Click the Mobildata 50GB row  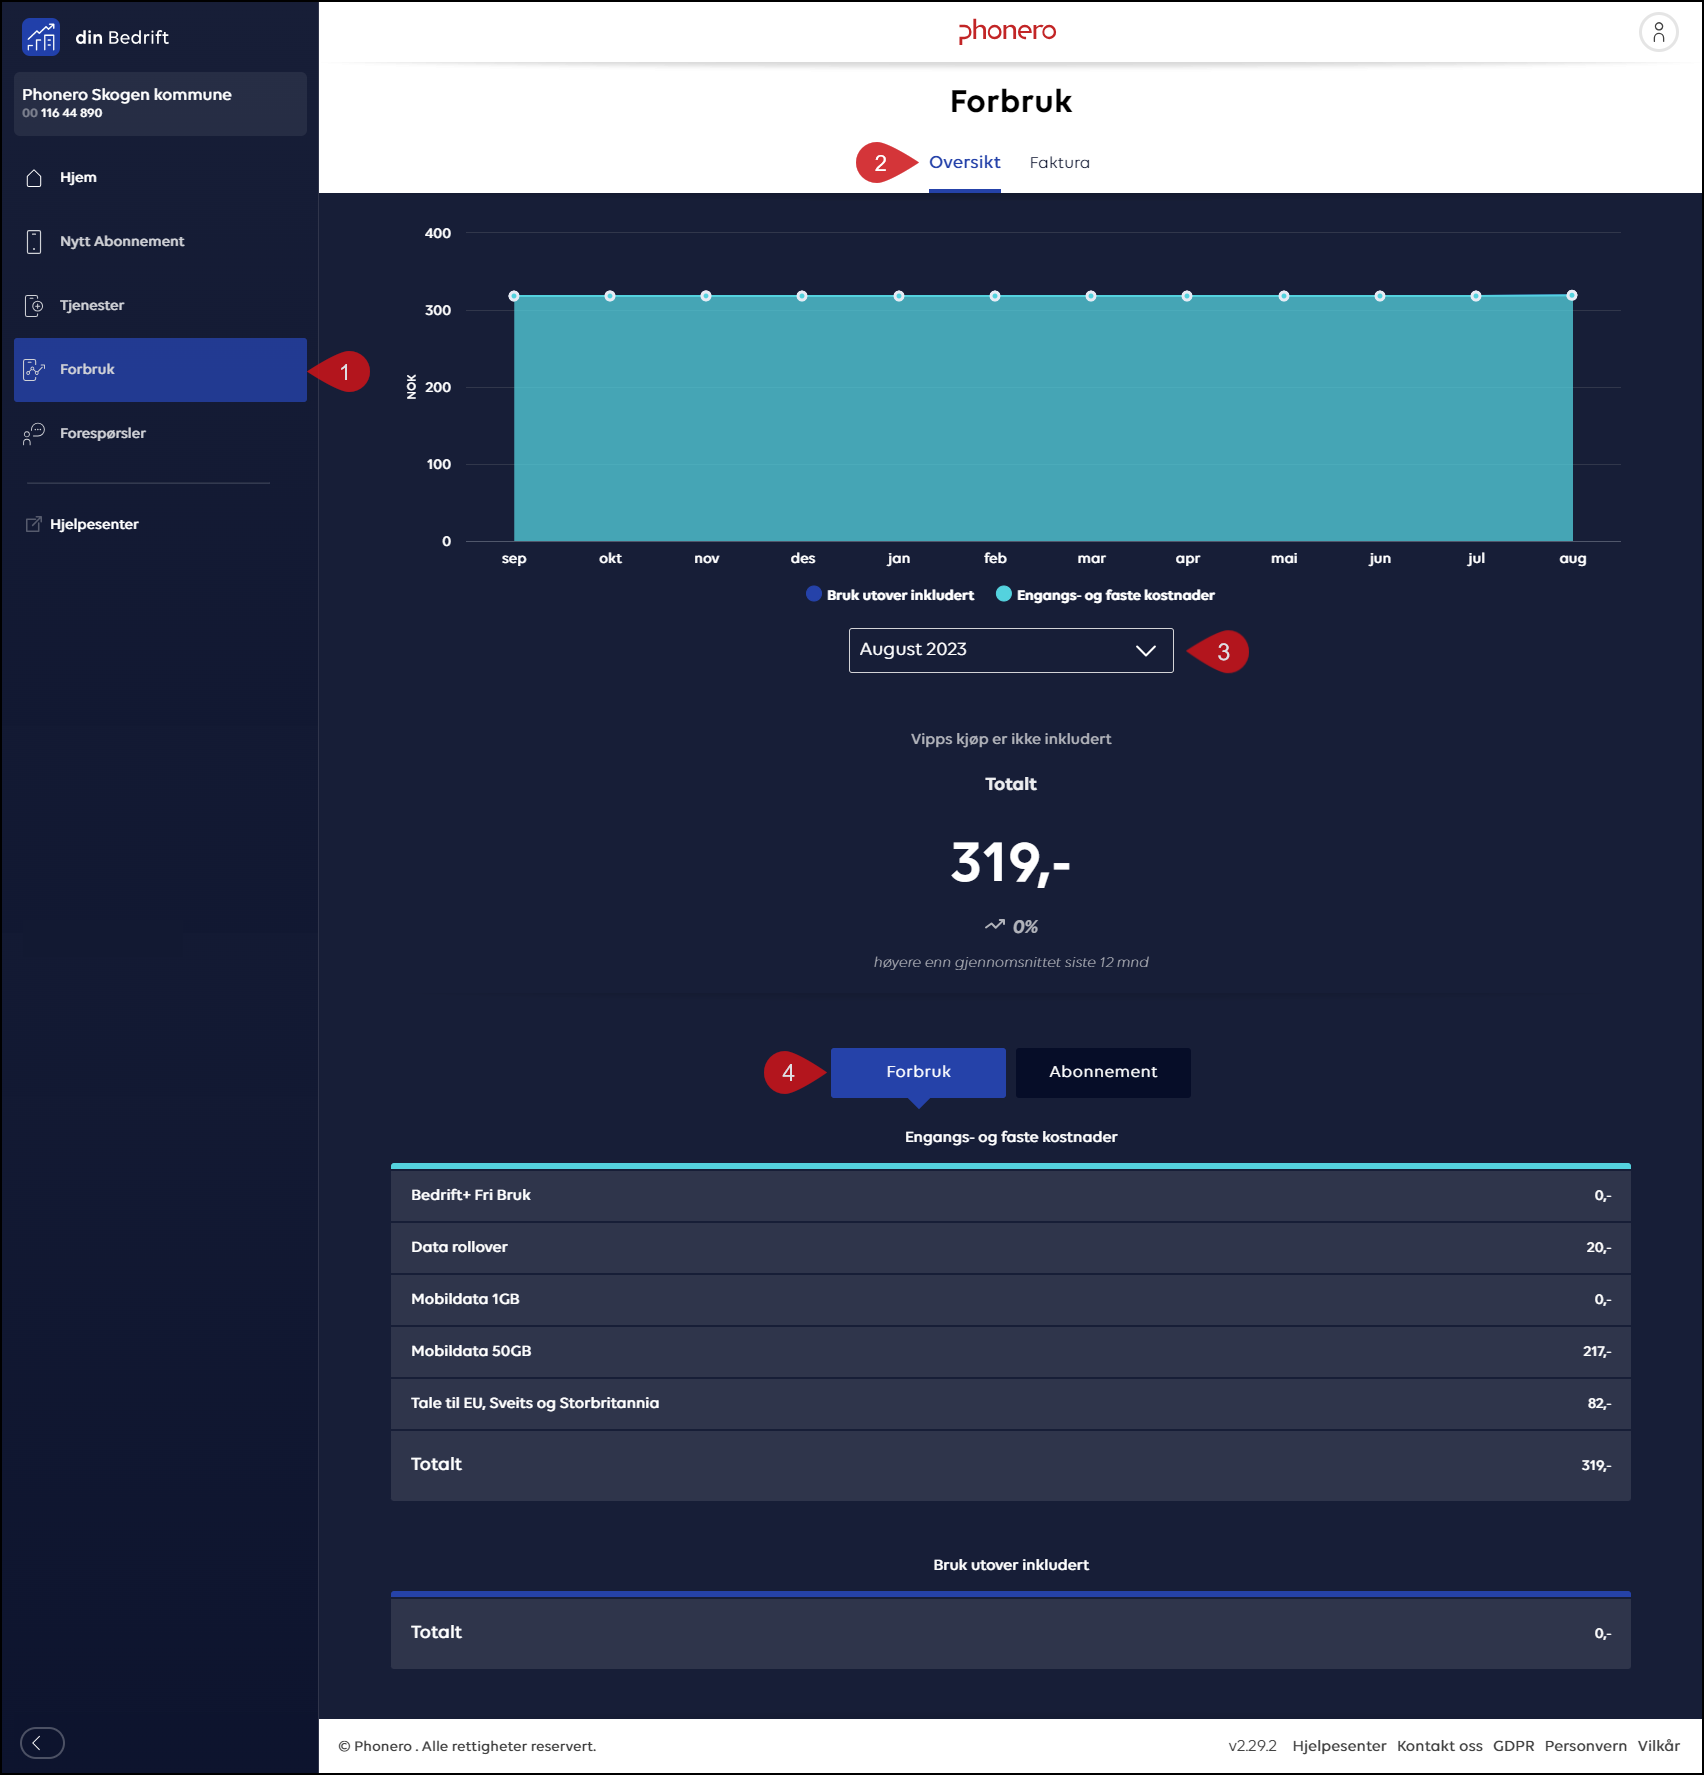[x=1011, y=1352]
